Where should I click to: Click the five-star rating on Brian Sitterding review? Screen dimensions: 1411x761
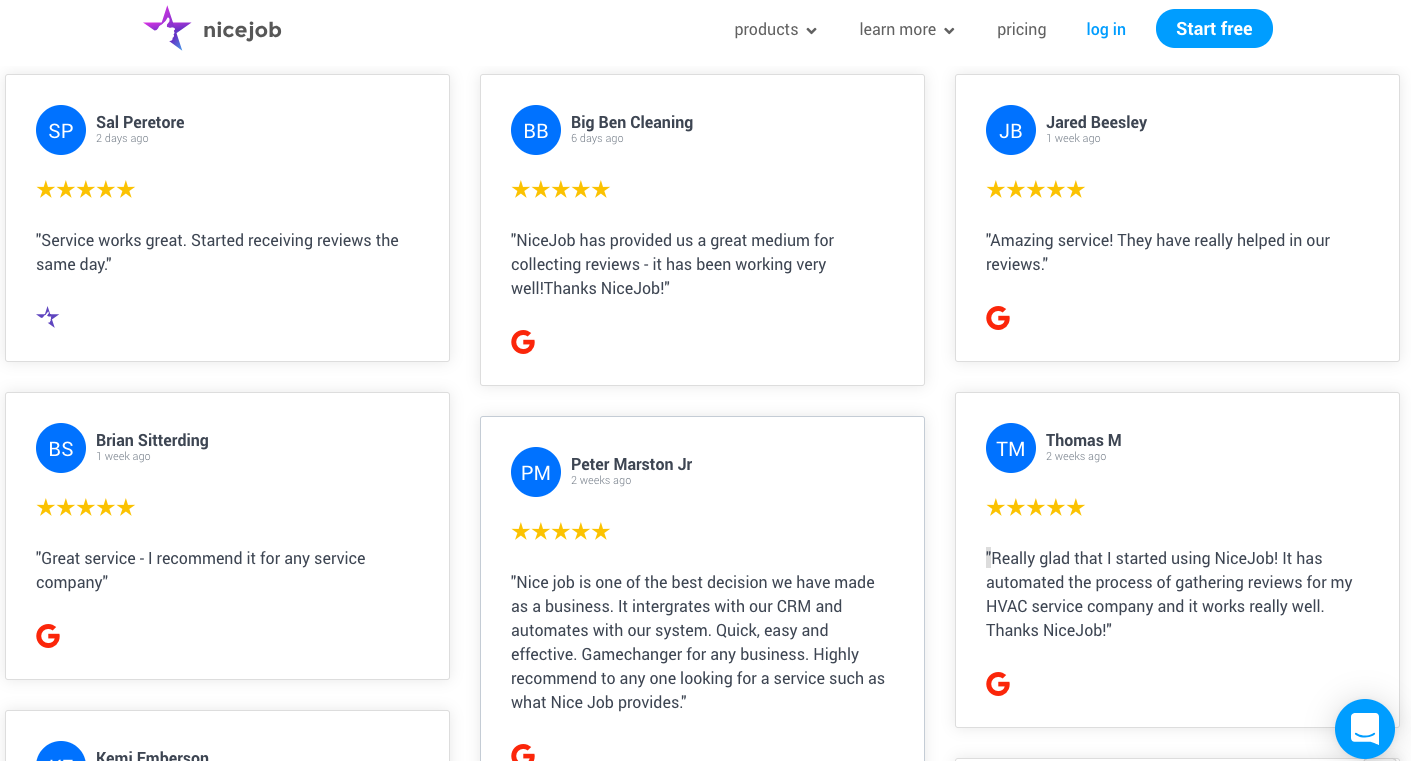tap(85, 508)
